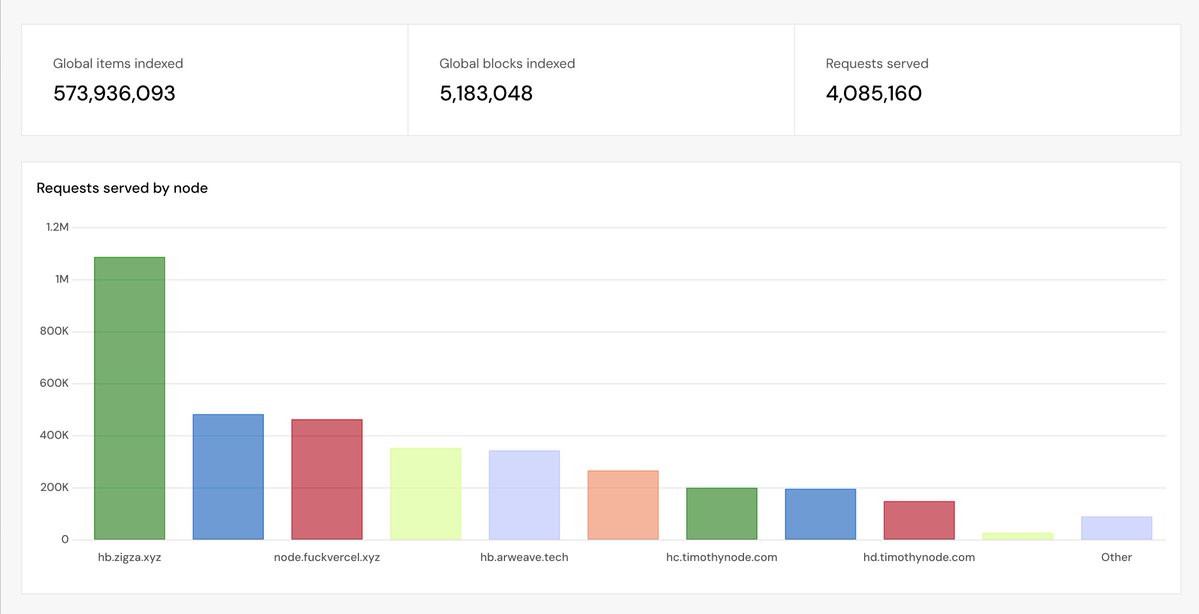Click the 600K y-axis tick
1199x614 pixels.
54,383
